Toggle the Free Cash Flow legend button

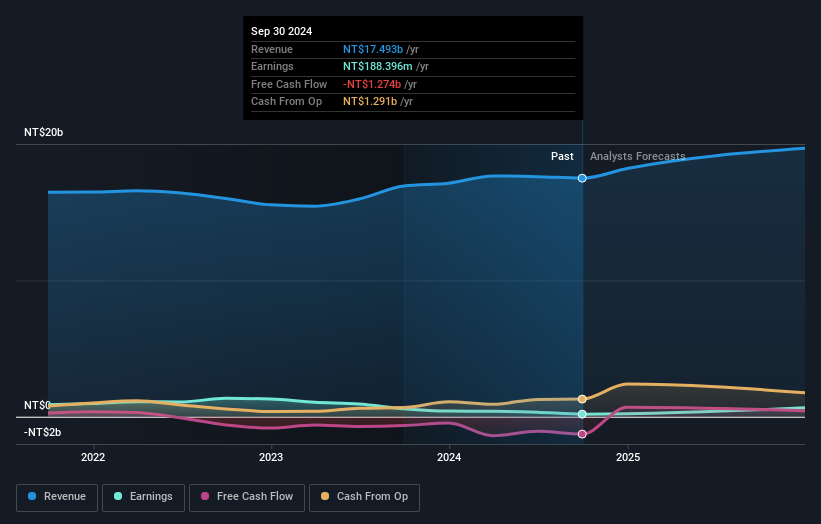point(247,497)
